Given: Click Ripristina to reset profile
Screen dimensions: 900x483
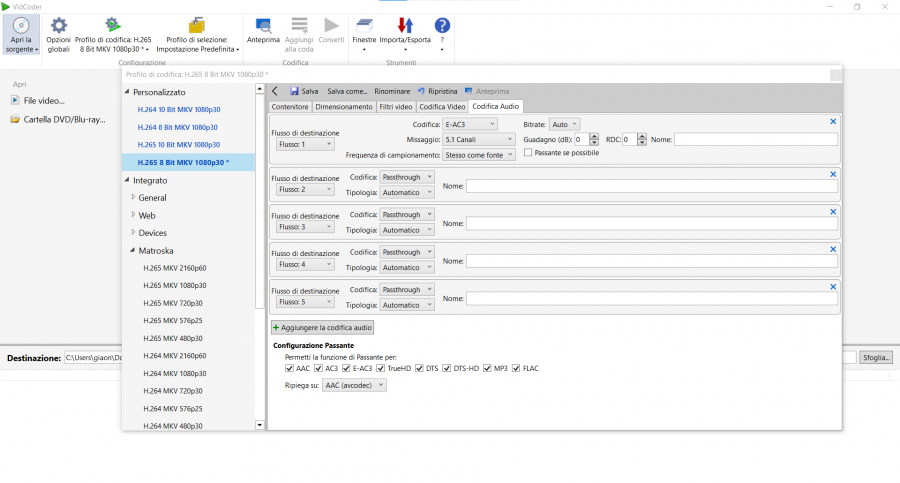Looking at the screenshot, I should click(437, 91).
